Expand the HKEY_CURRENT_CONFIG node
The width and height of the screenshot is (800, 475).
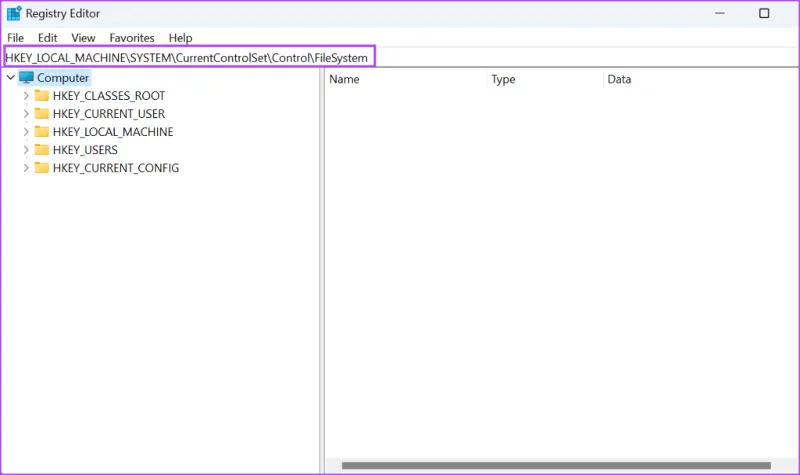tap(26, 168)
